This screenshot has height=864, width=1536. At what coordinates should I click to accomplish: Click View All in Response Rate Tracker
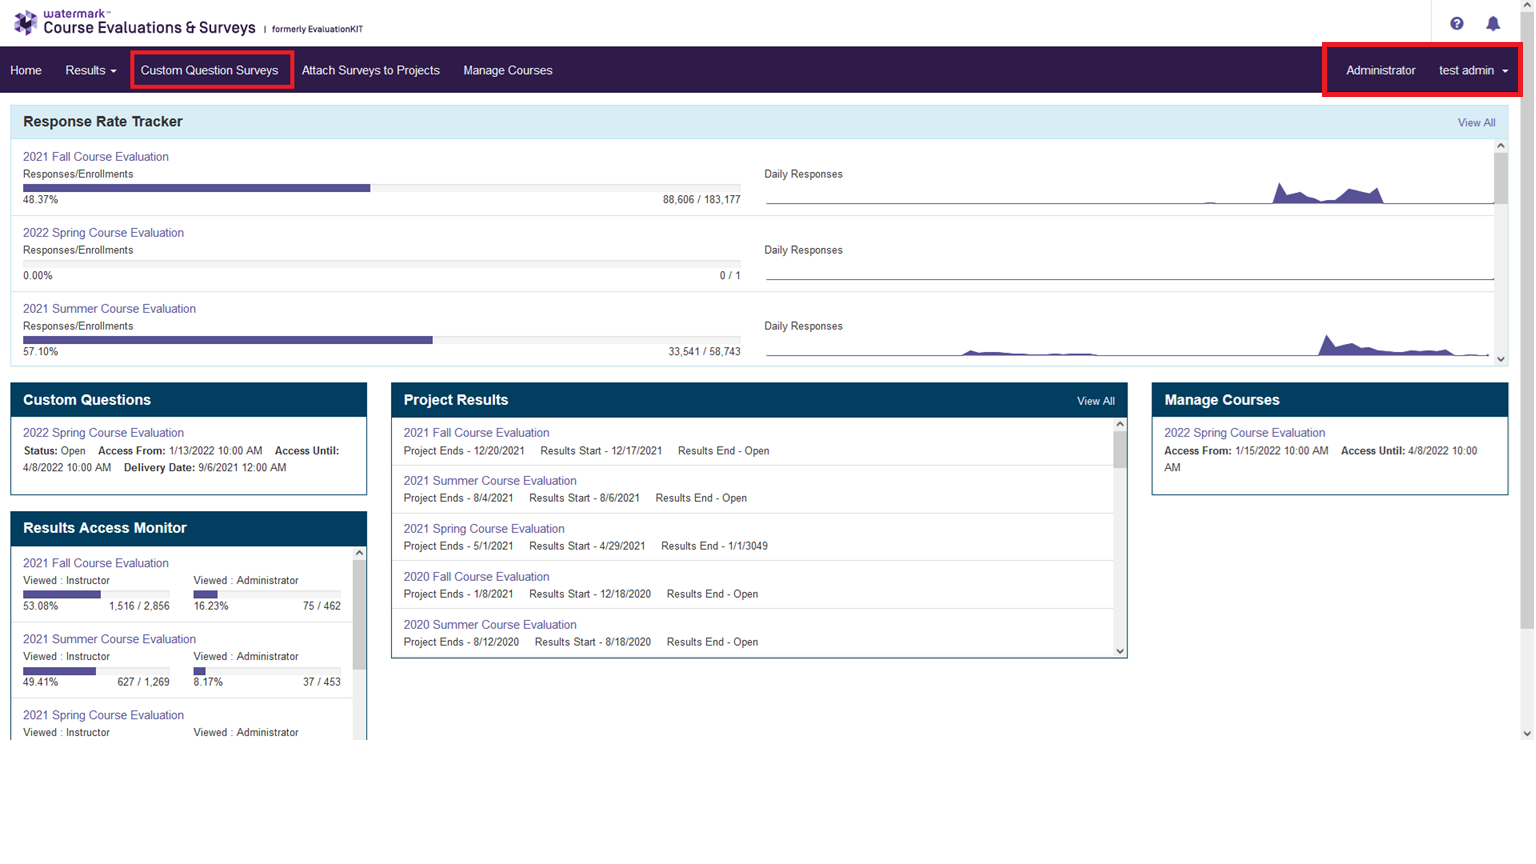(1476, 123)
